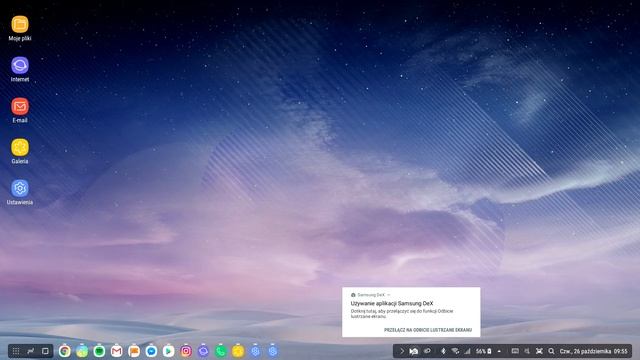Expand the Samsung DeX notification header chevron

(389, 295)
